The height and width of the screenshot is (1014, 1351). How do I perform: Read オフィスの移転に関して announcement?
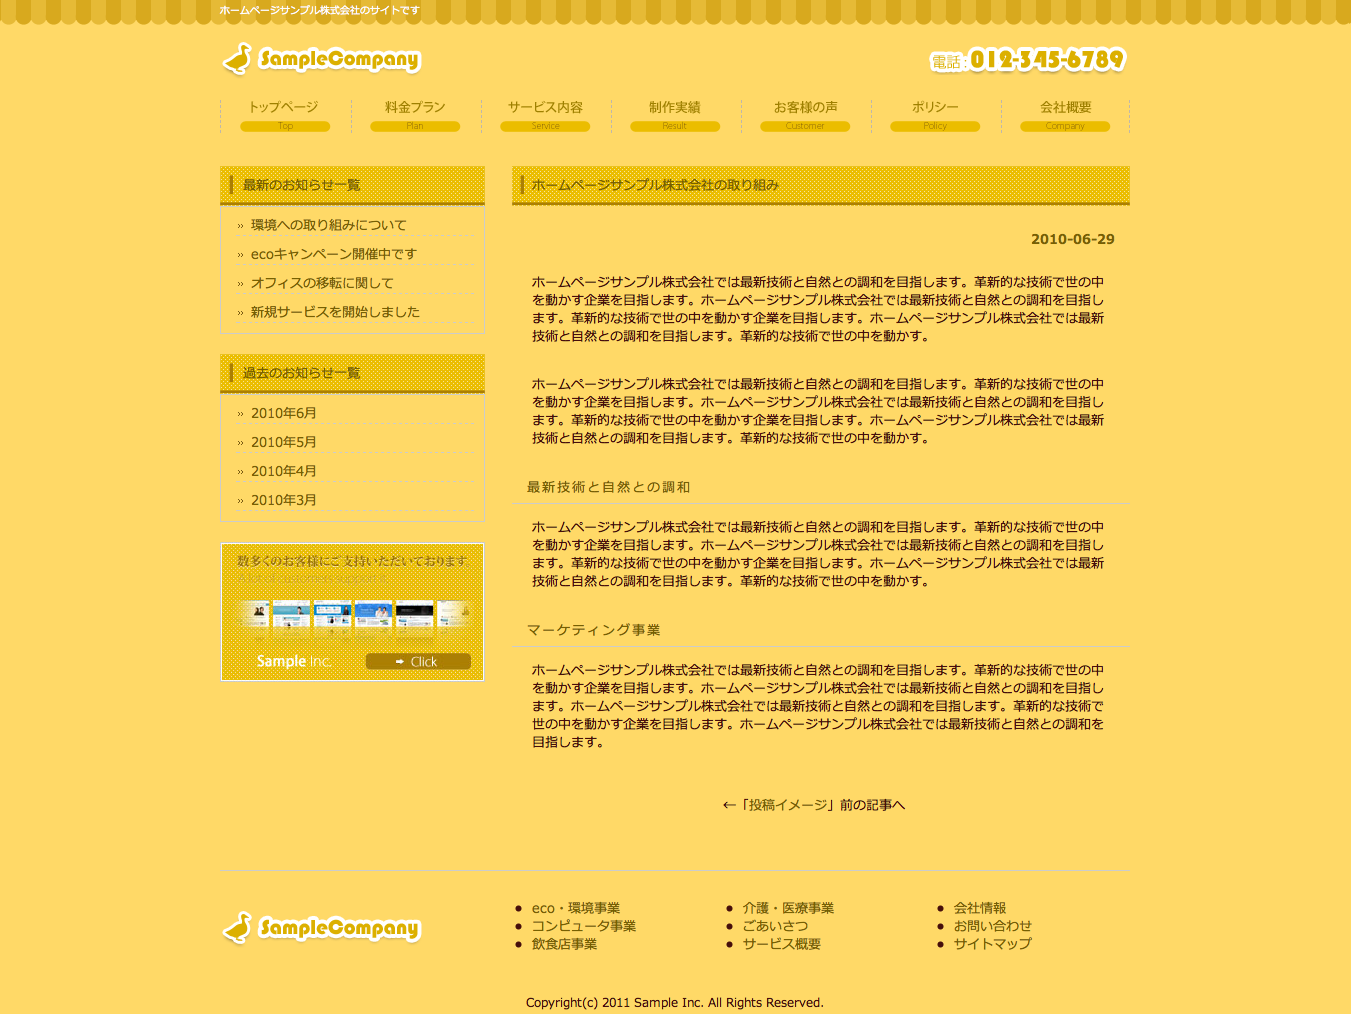point(322,283)
